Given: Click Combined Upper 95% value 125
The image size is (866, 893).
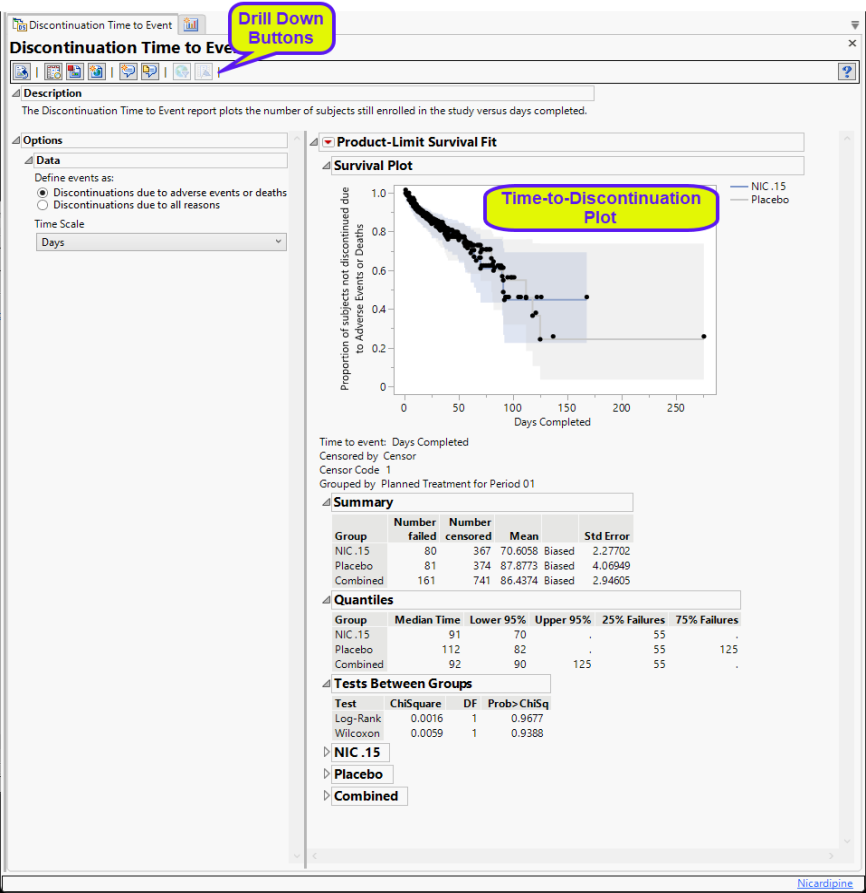Looking at the screenshot, I should coord(581,664).
